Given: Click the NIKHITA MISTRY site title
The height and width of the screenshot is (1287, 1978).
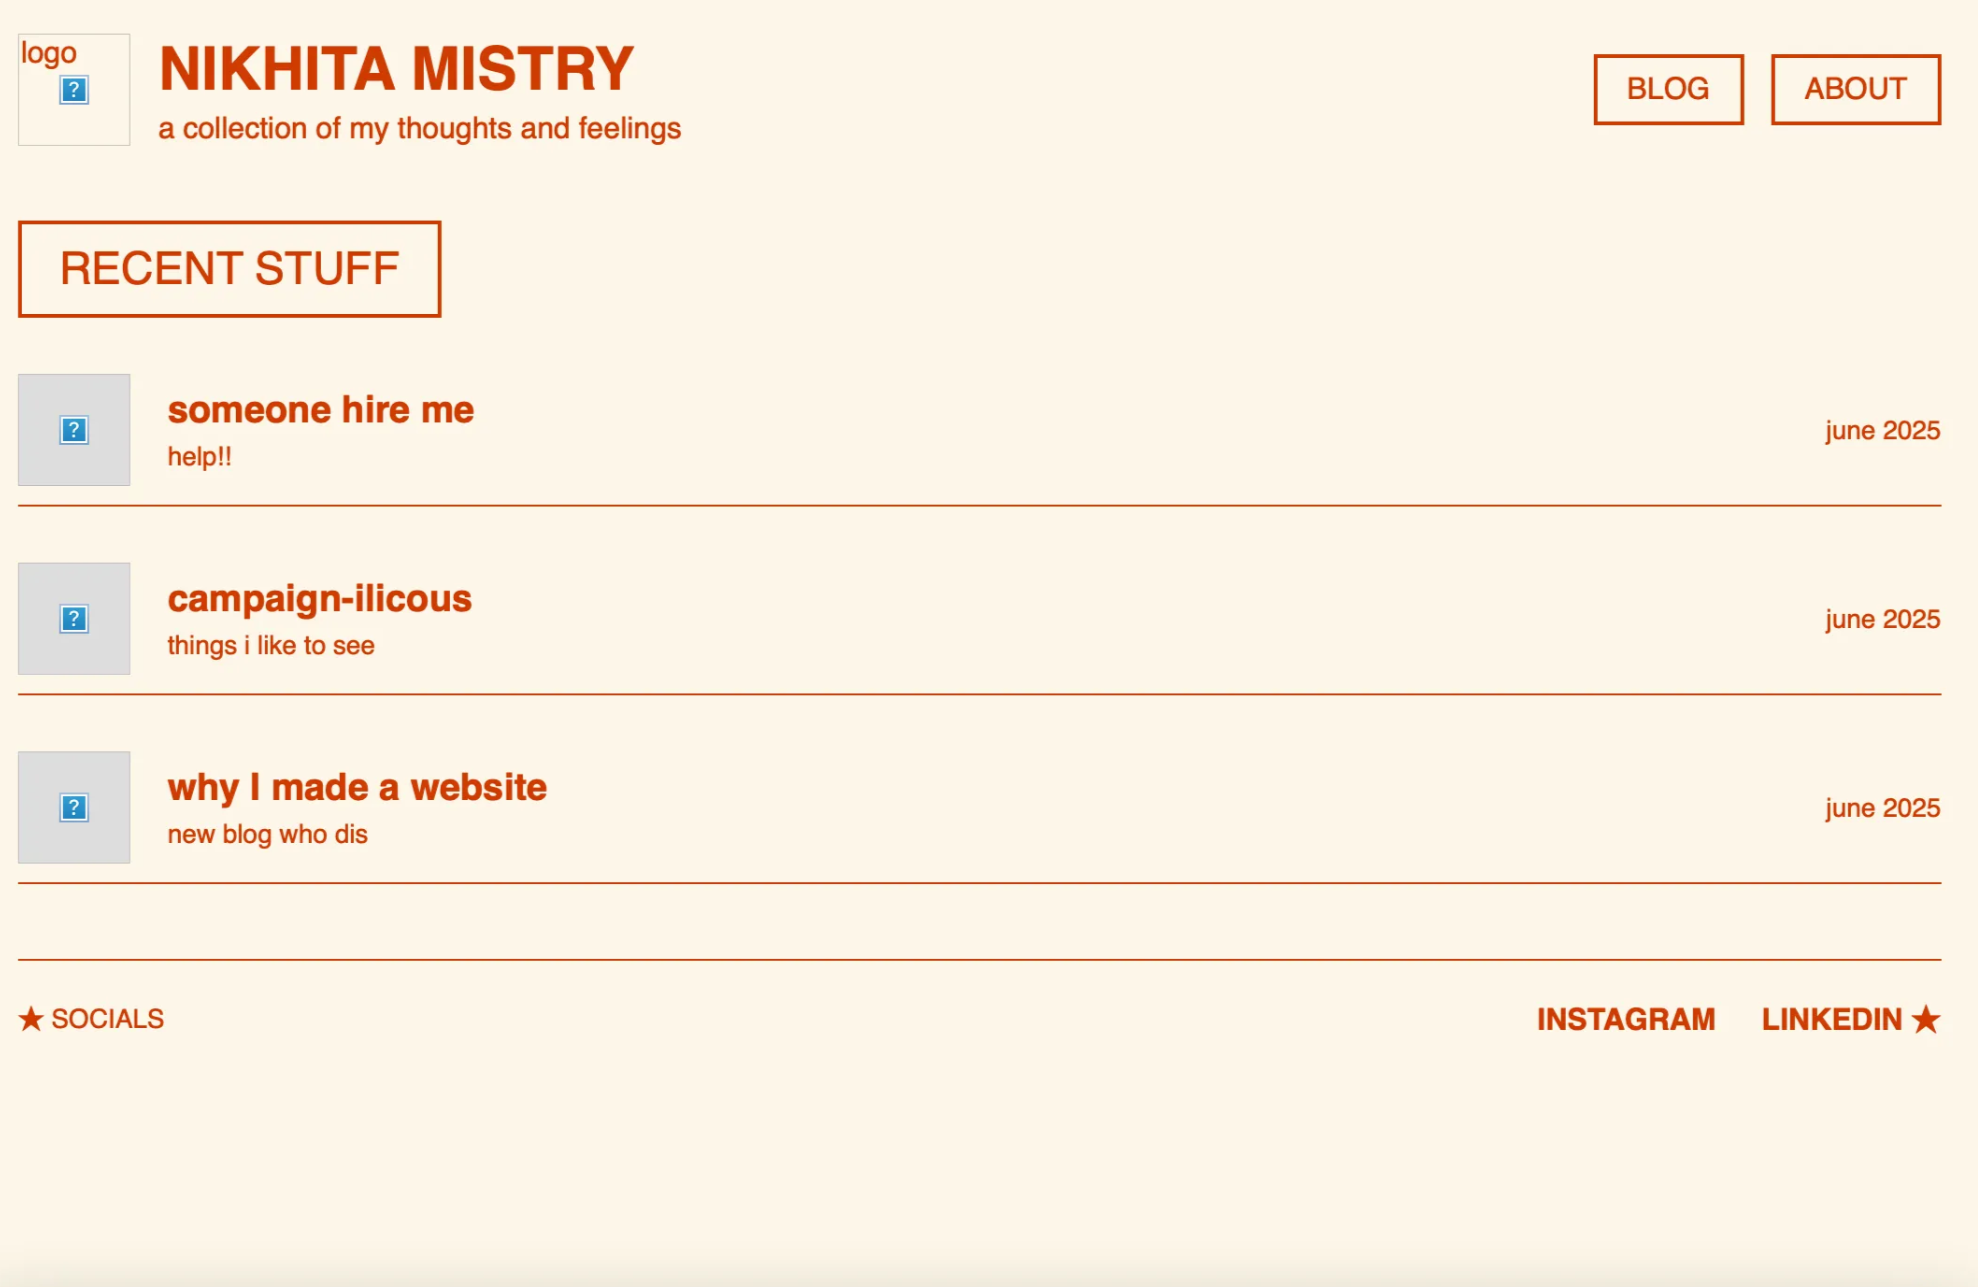Looking at the screenshot, I should tap(396, 69).
